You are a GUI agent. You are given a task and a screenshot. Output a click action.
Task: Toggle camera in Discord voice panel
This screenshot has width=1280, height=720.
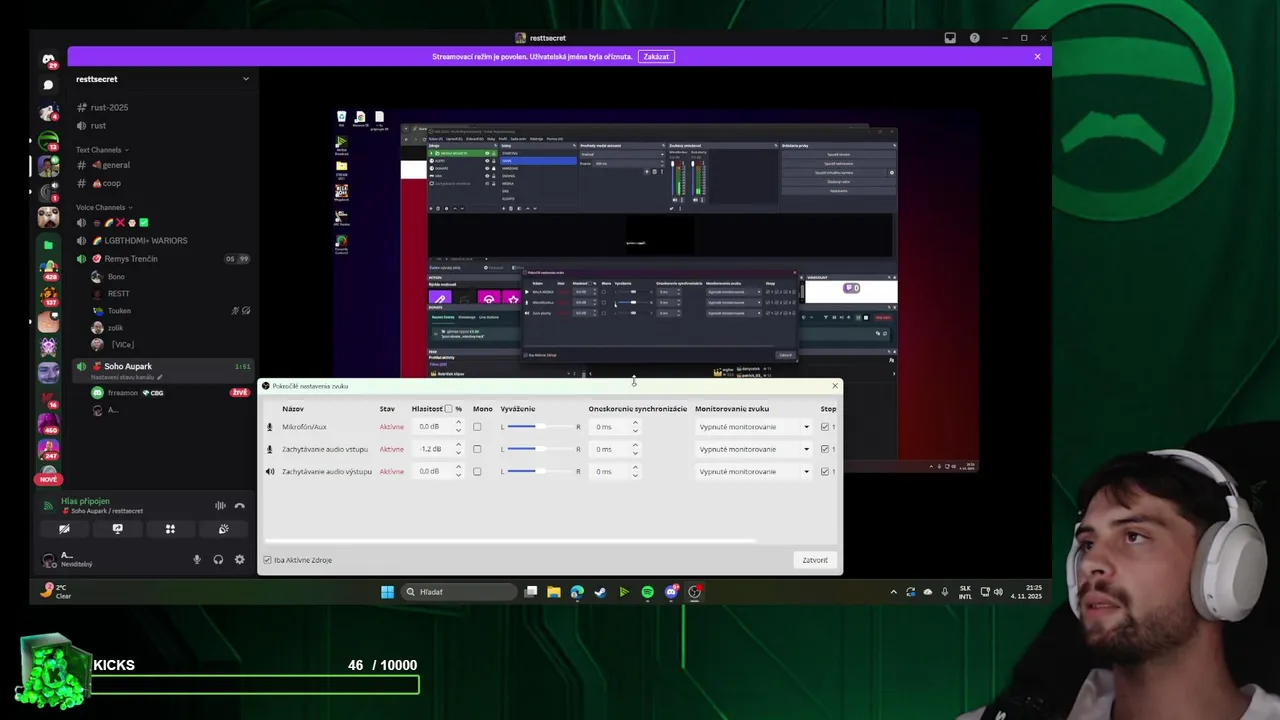[x=64, y=529]
